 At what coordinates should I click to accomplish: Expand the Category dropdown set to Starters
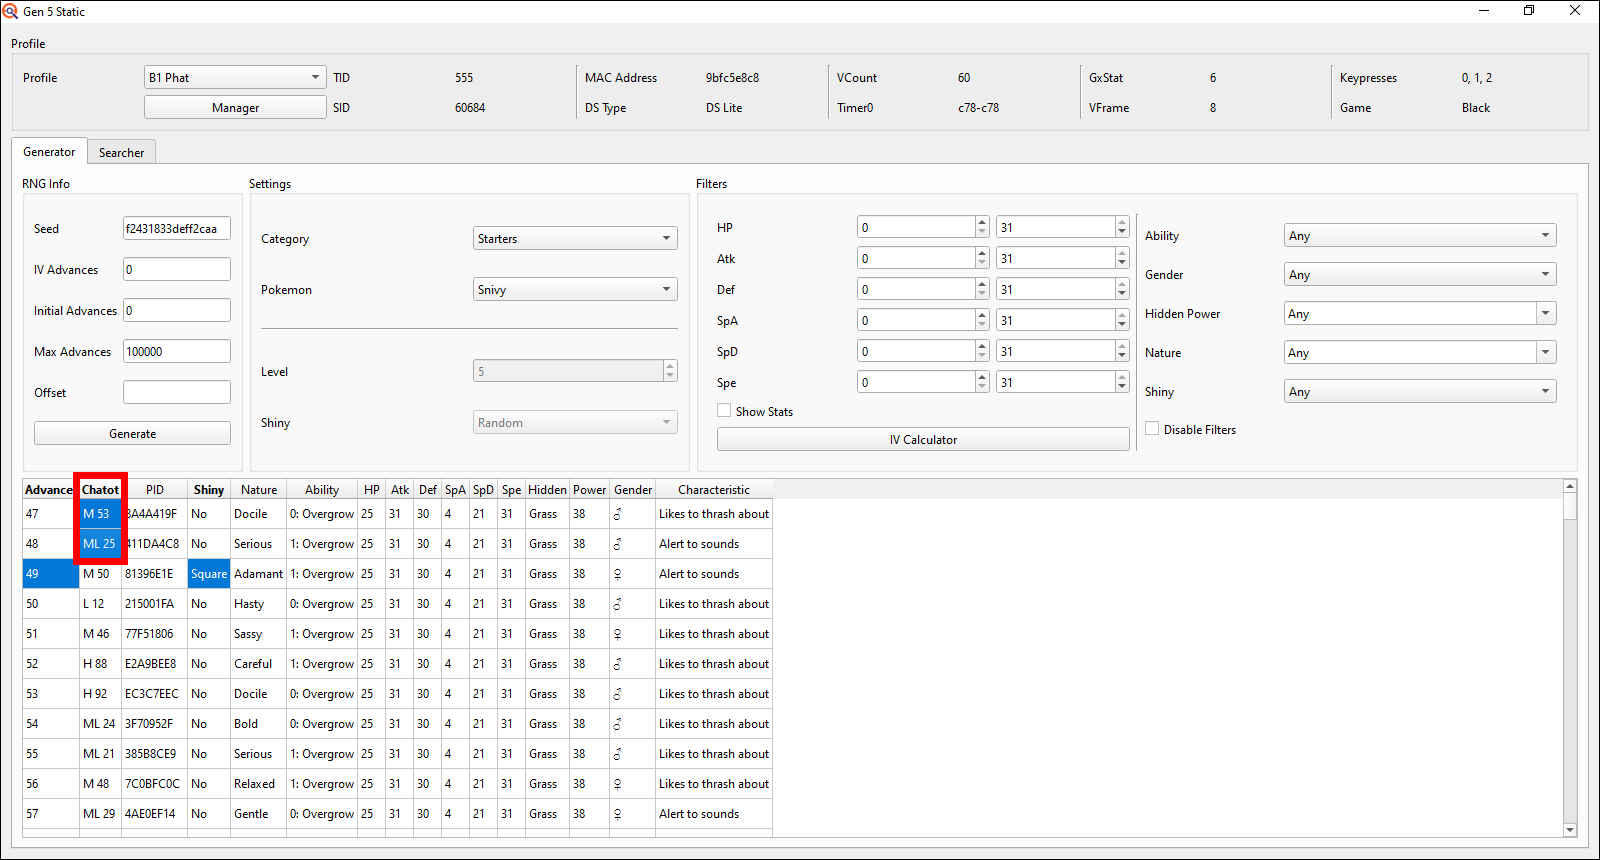pyautogui.click(x=574, y=239)
